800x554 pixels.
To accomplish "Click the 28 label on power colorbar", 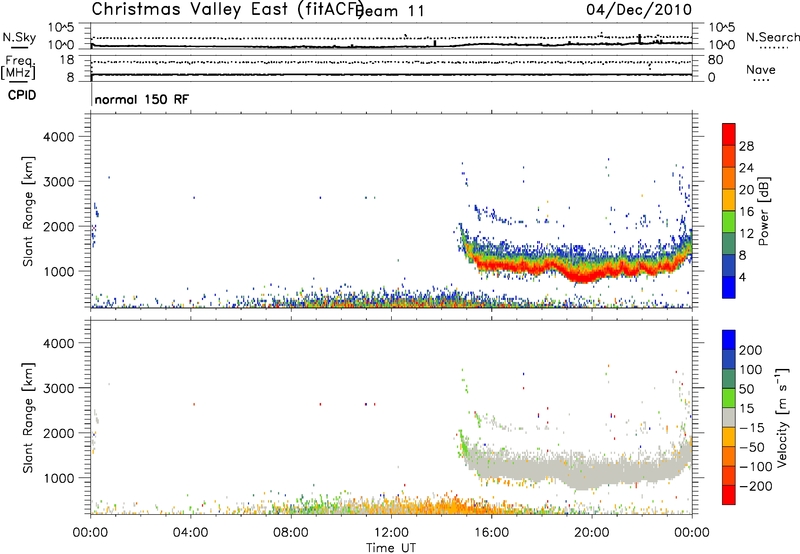I will [x=746, y=146].
